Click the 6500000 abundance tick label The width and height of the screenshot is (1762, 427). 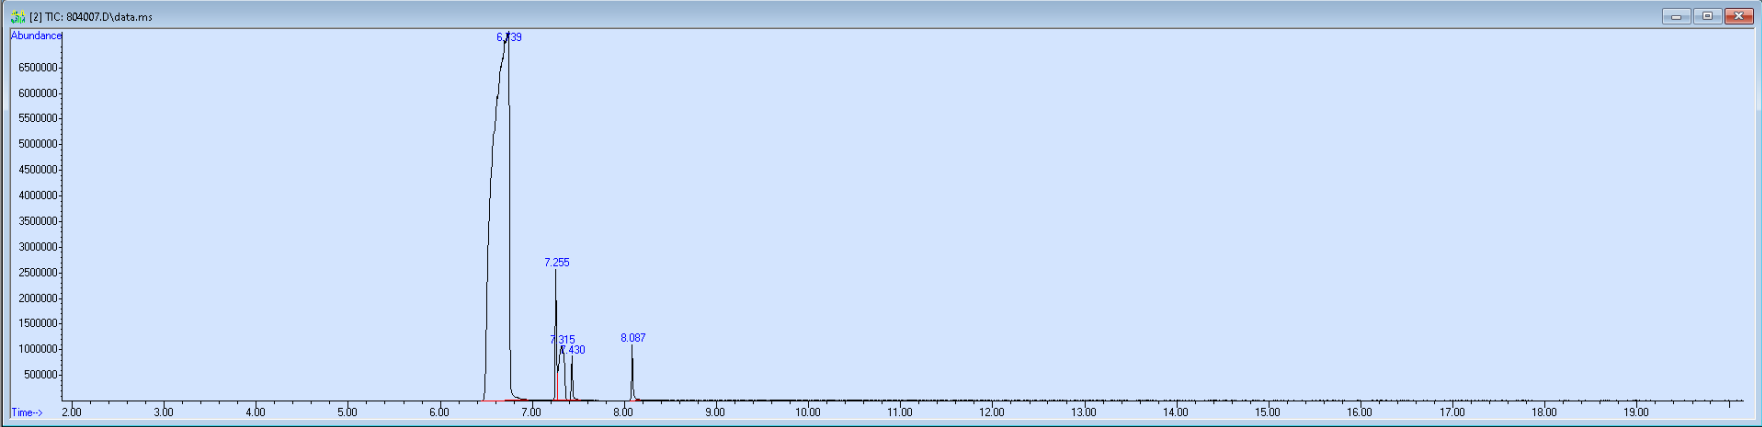coord(38,68)
